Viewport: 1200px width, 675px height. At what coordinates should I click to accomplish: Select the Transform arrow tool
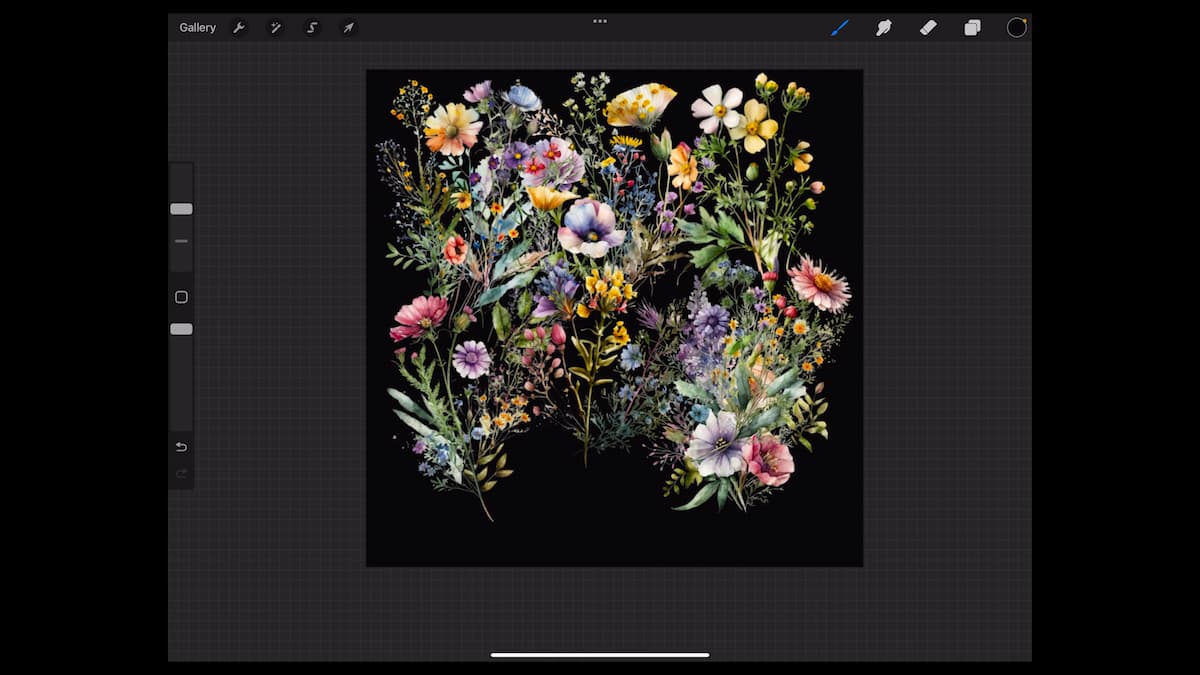pos(348,28)
